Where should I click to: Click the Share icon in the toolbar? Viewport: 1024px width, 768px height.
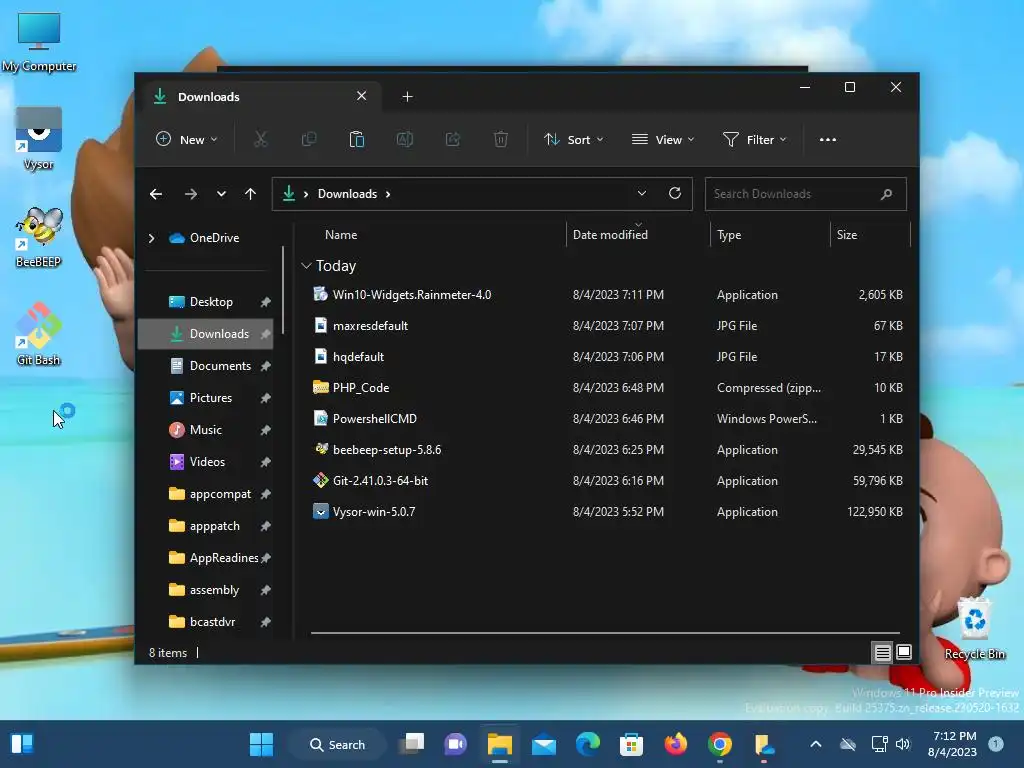[x=453, y=139]
